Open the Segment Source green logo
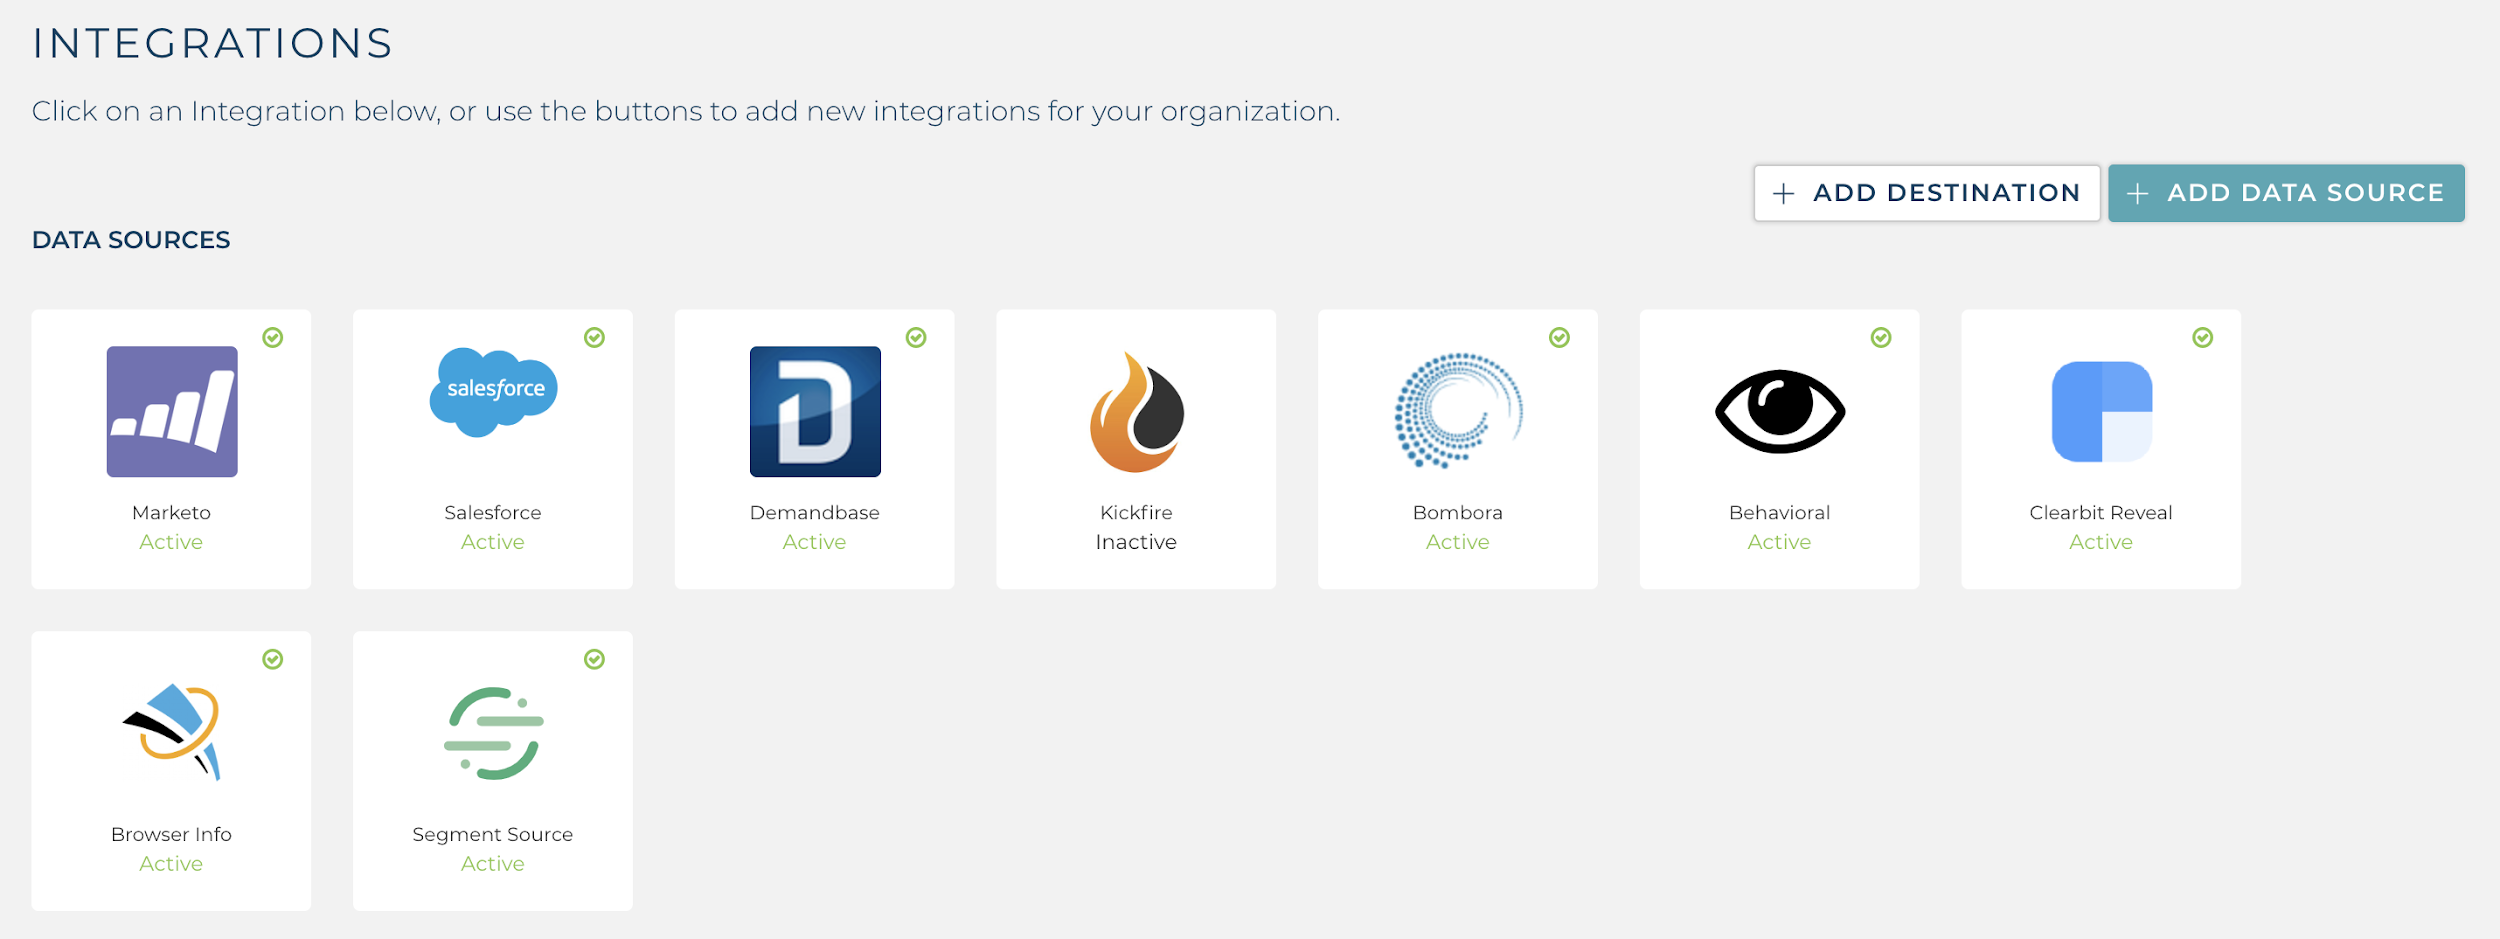2500x939 pixels. click(x=493, y=733)
